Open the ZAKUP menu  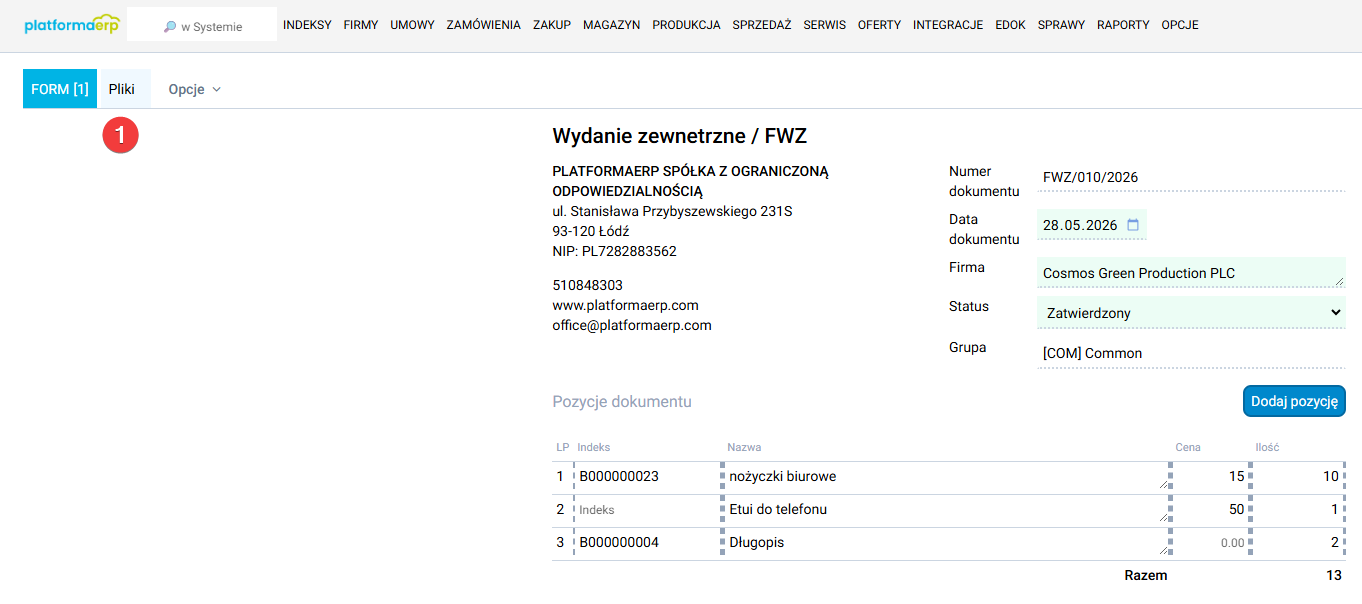[x=552, y=25]
